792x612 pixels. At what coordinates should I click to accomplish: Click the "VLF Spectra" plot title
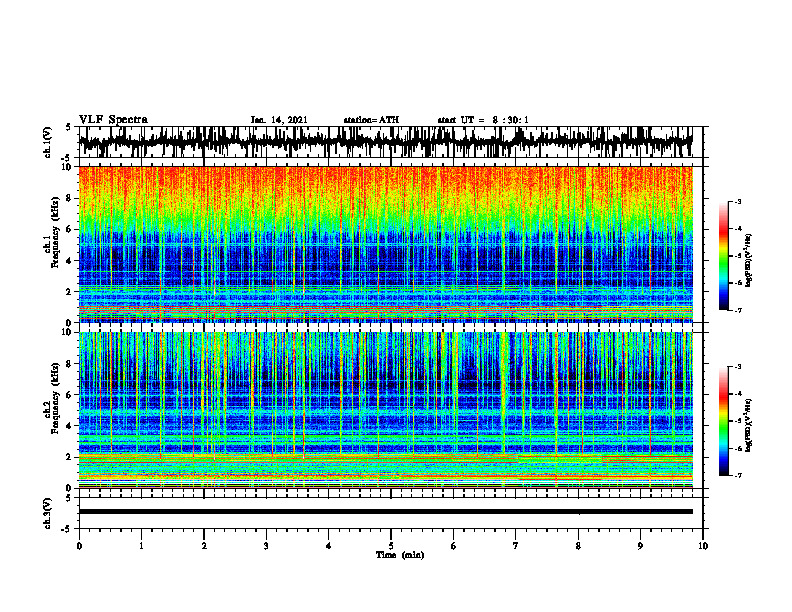coord(113,119)
